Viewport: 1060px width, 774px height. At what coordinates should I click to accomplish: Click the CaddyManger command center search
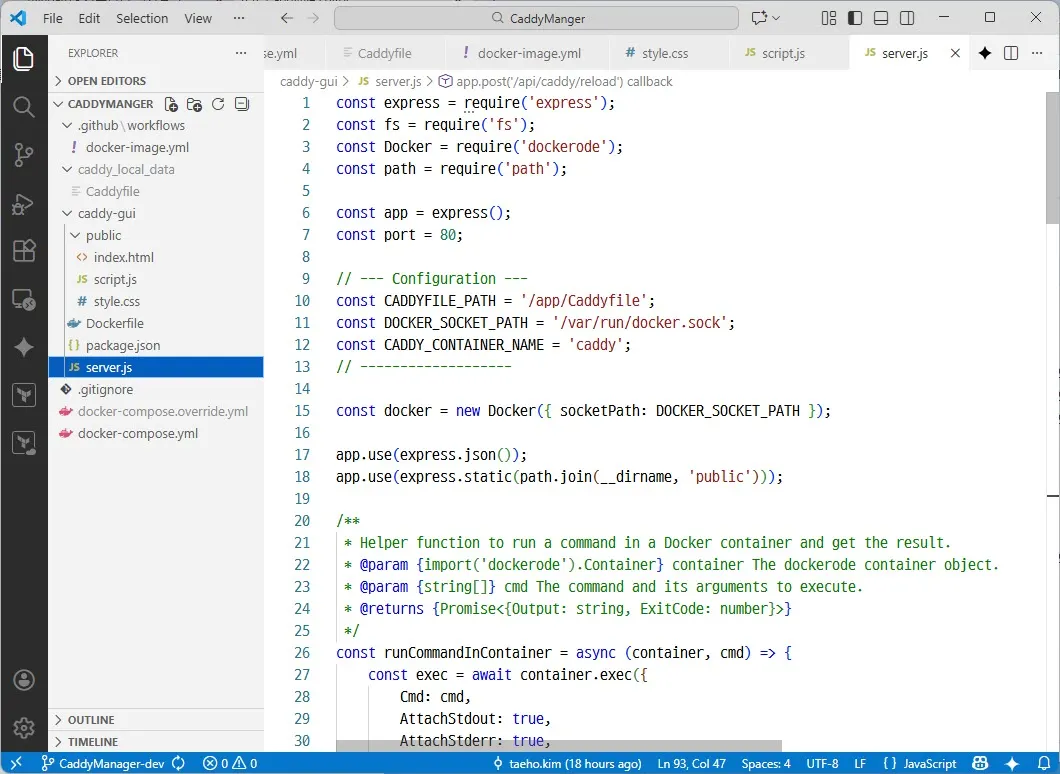coord(536,18)
